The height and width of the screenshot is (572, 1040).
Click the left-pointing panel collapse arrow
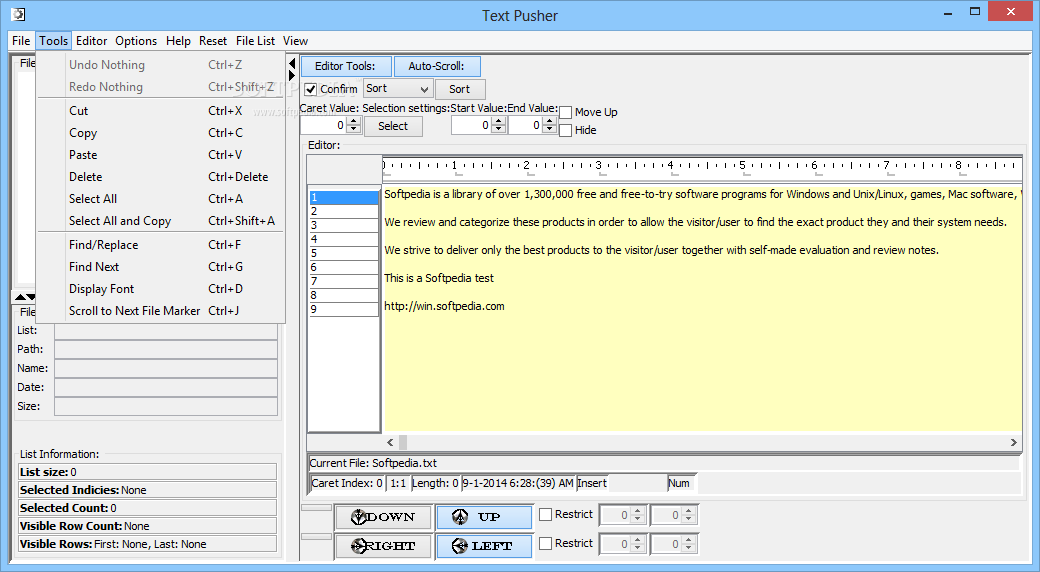coord(292,63)
